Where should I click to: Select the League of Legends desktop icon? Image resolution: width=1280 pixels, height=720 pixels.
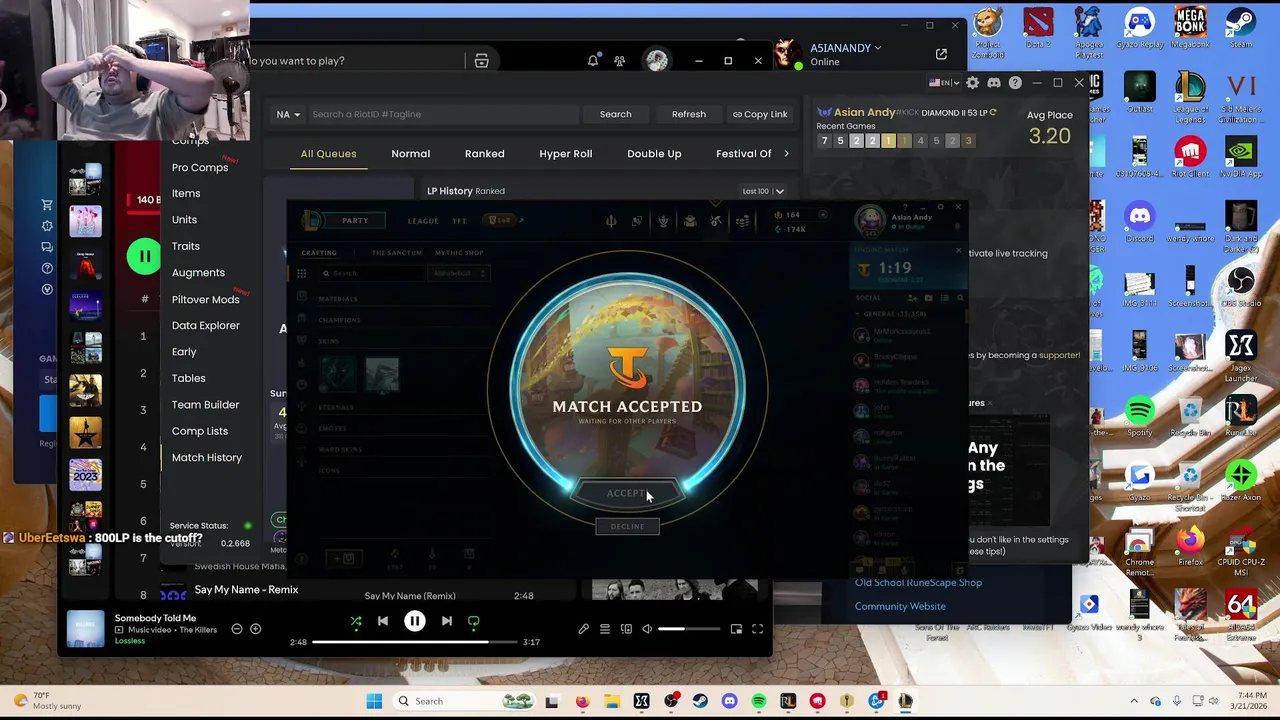[1190, 95]
